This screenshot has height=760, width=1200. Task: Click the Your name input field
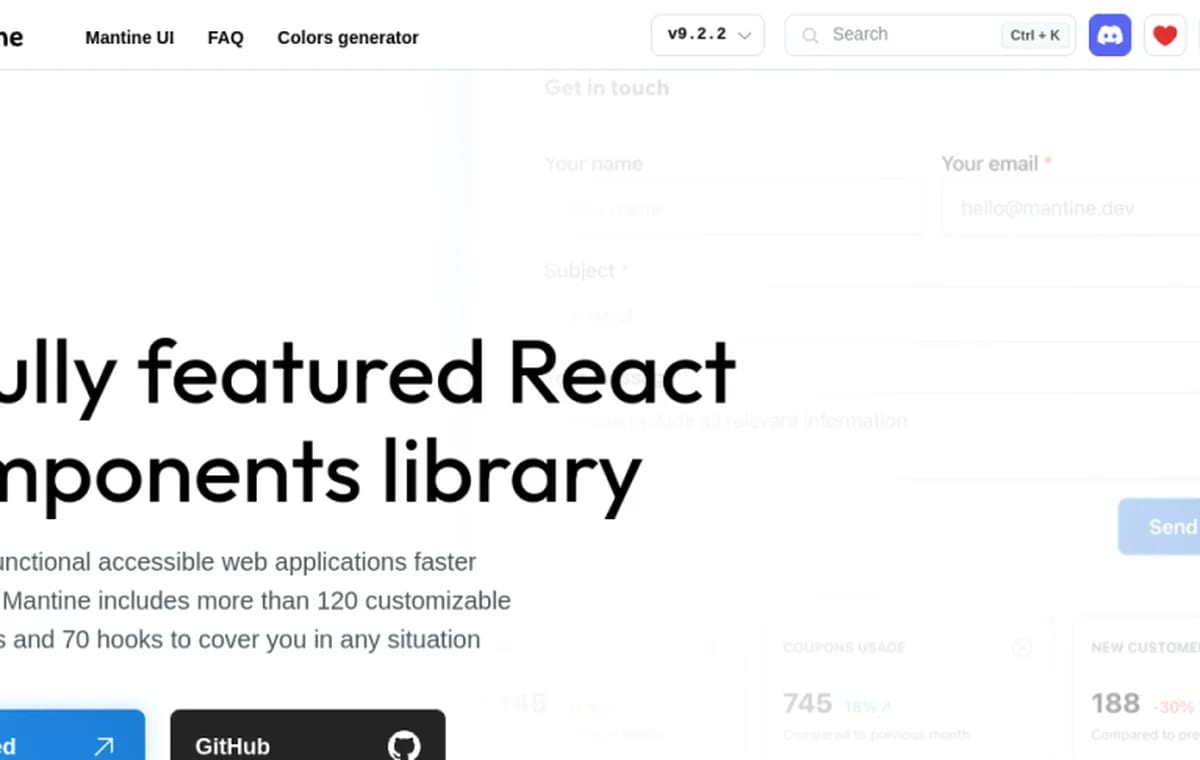click(x=733, y=208)
